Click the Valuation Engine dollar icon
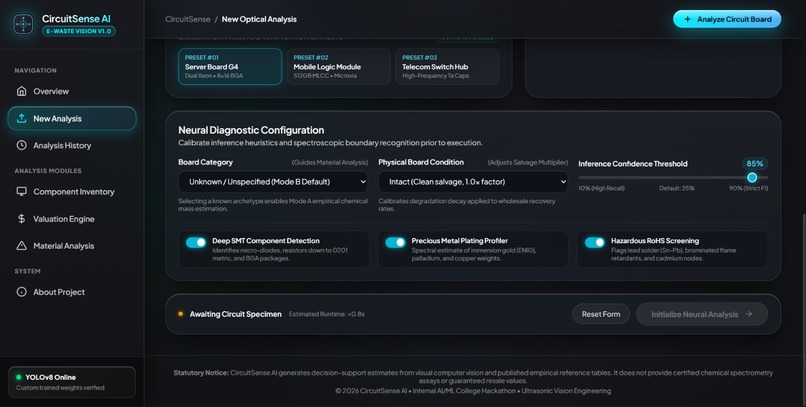The height and width of the screenshot is (407, 806). 22,218
